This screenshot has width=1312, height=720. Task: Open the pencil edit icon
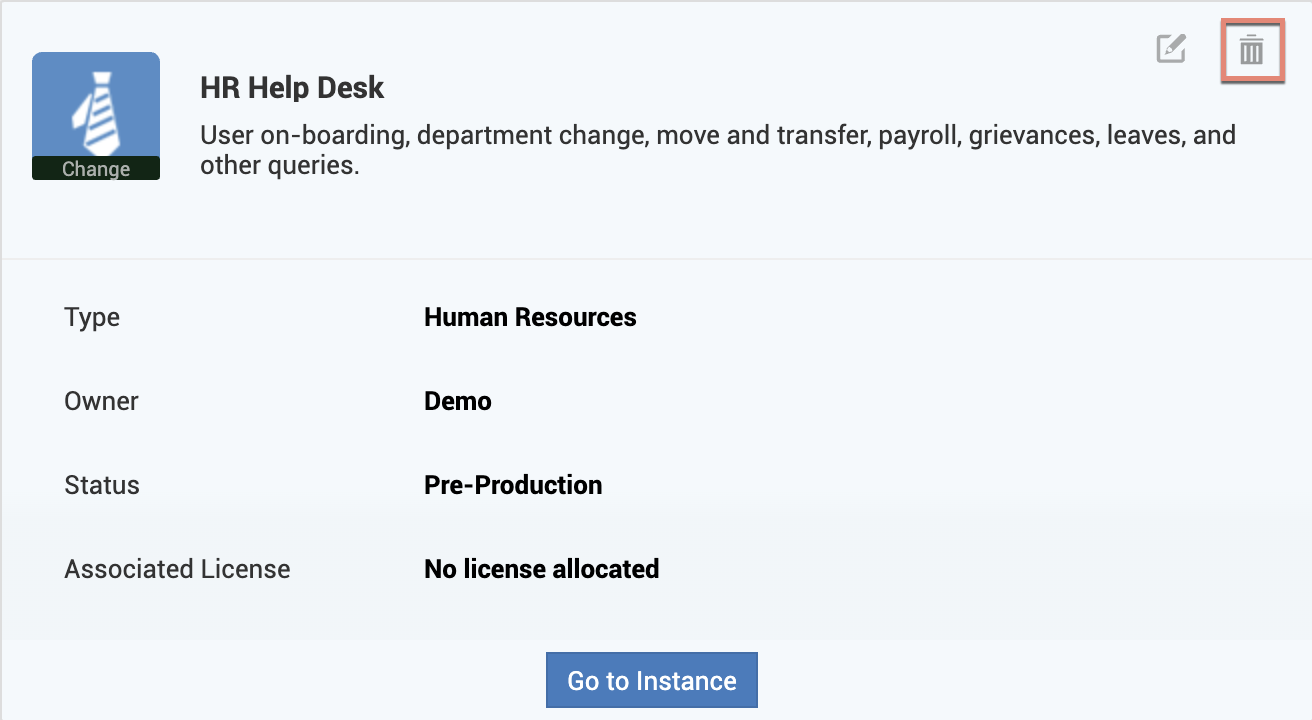pyautogui.click(x=1171, y=49)
